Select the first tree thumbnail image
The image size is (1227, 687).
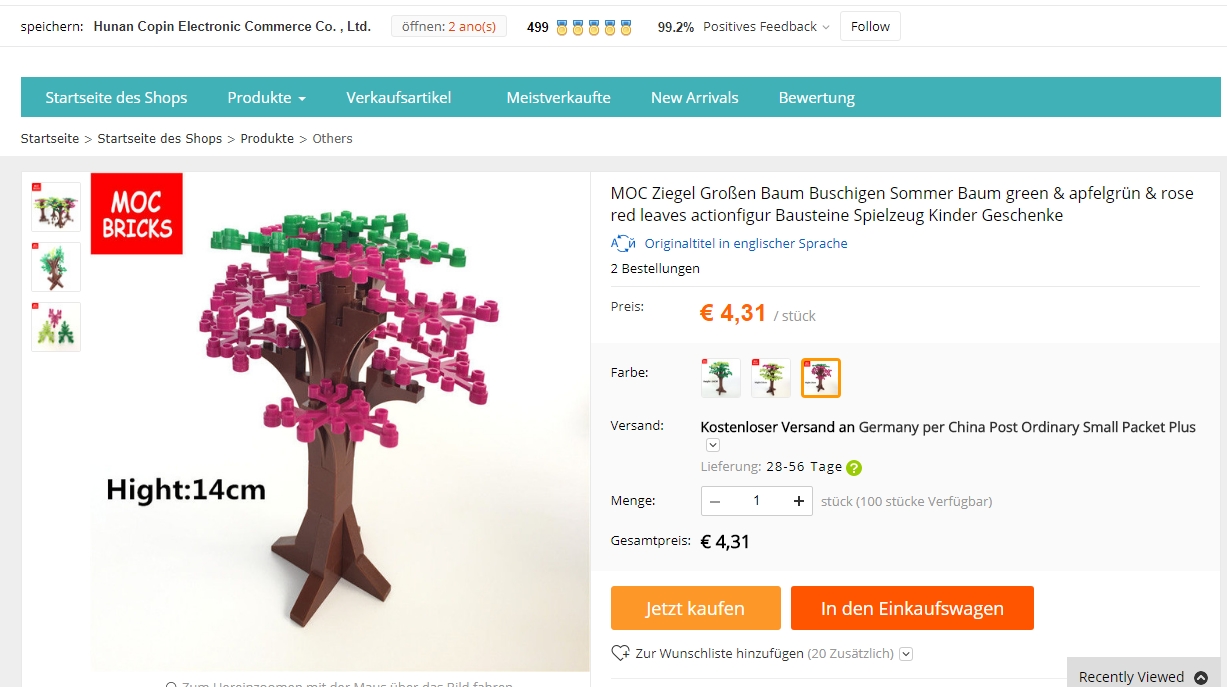pos(56,207)
